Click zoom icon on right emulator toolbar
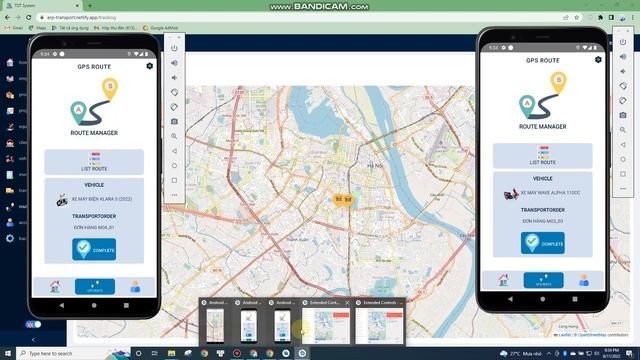Screen dimensions: 640x360 623,130
